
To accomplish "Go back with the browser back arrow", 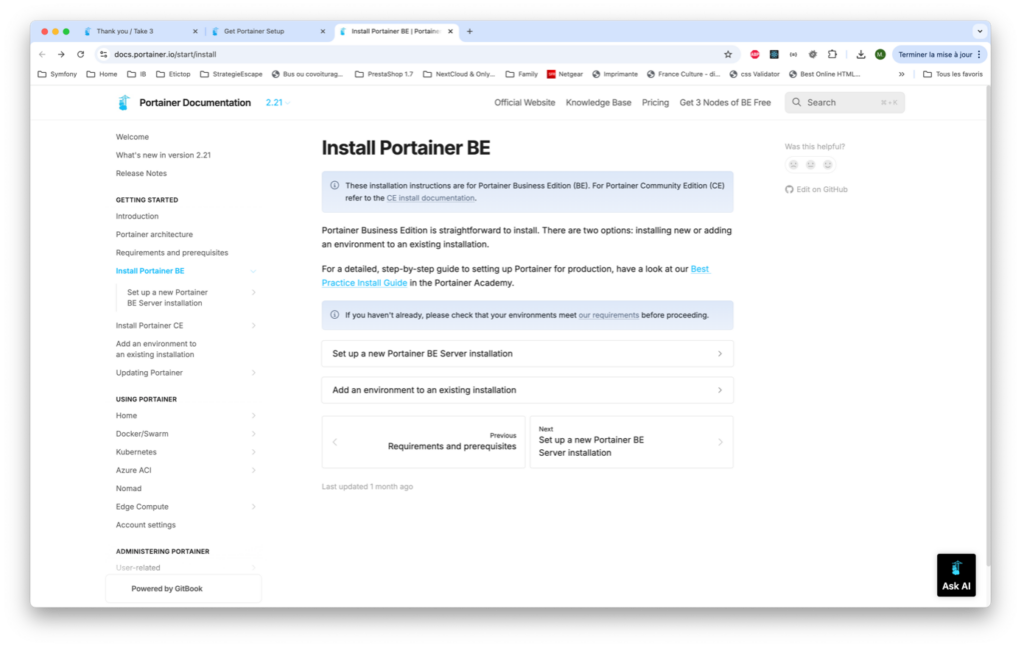I will [42, 54].
